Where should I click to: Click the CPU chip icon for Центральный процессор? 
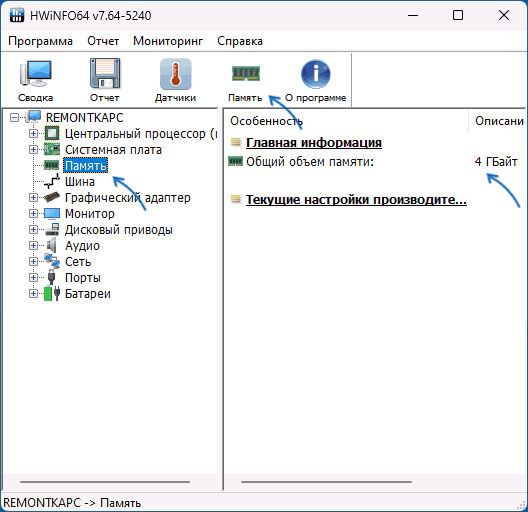point(52,133)
